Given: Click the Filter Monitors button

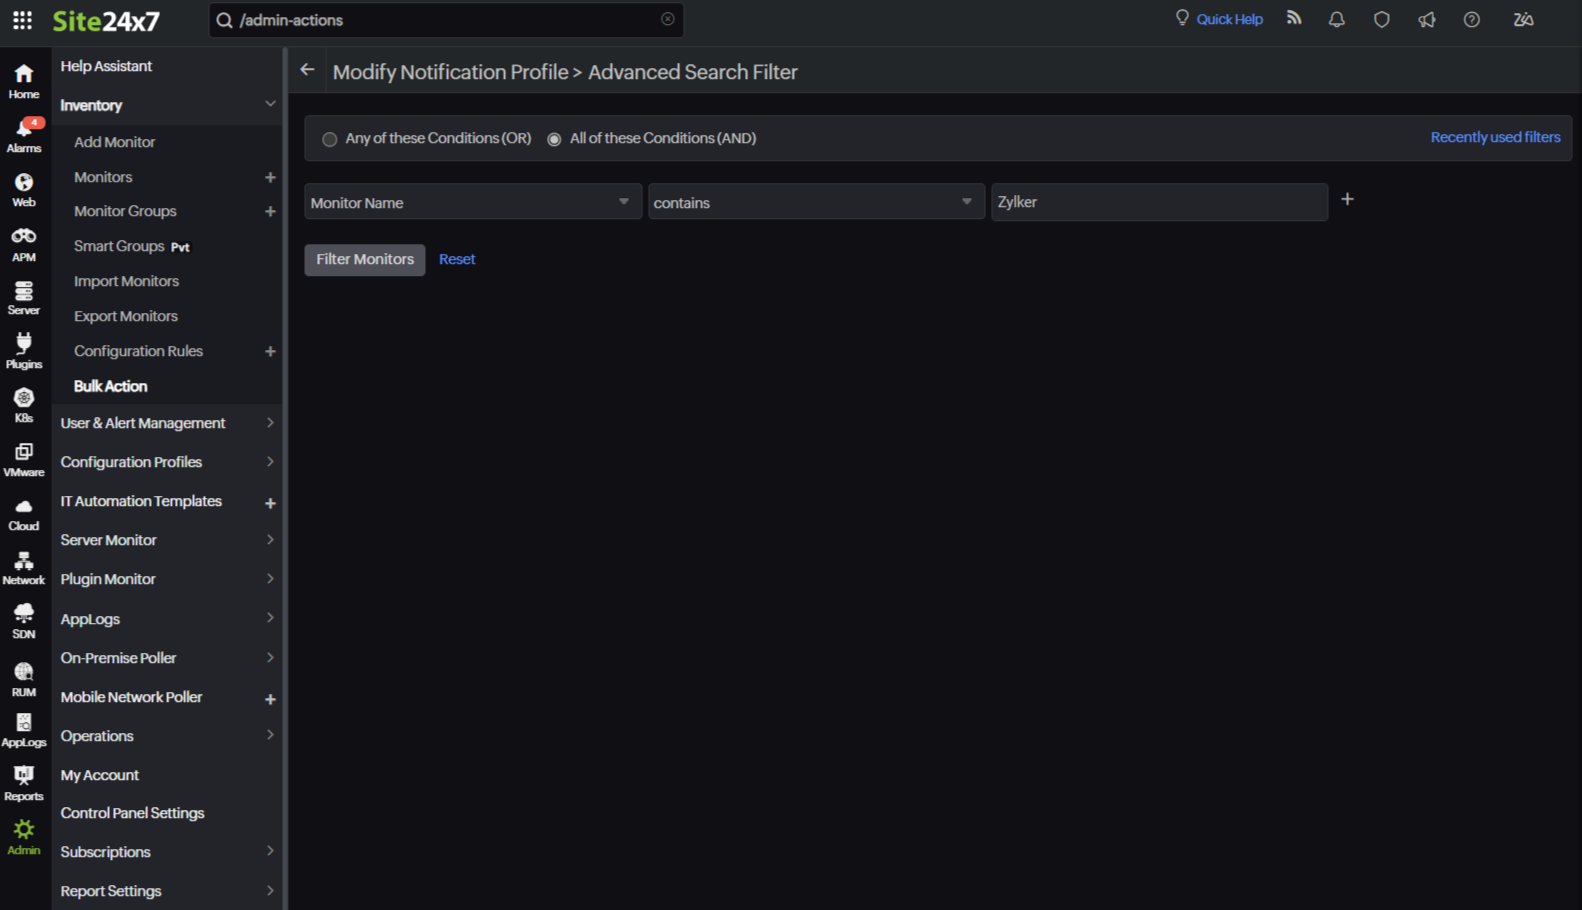Looking at the screenshot, I should (x=365, y=259).
